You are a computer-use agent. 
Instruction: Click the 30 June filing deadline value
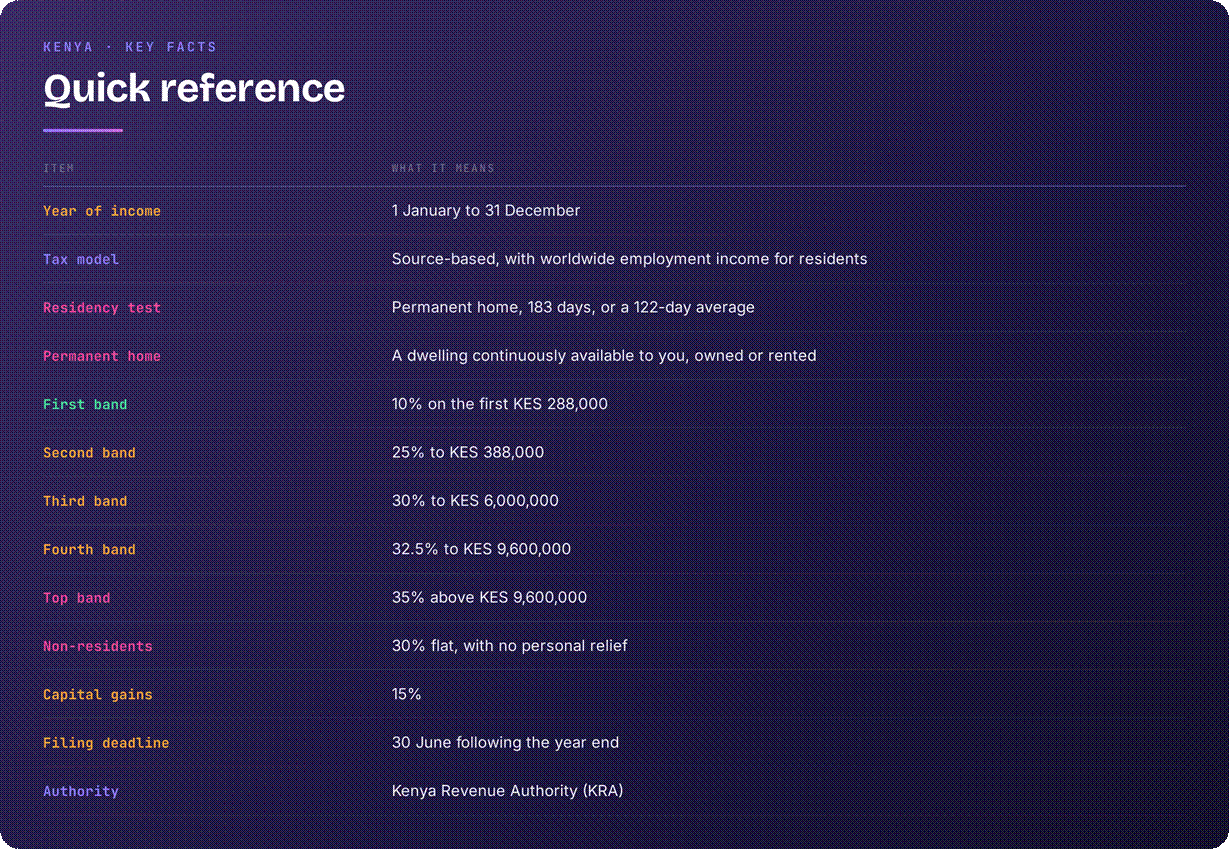505,743
